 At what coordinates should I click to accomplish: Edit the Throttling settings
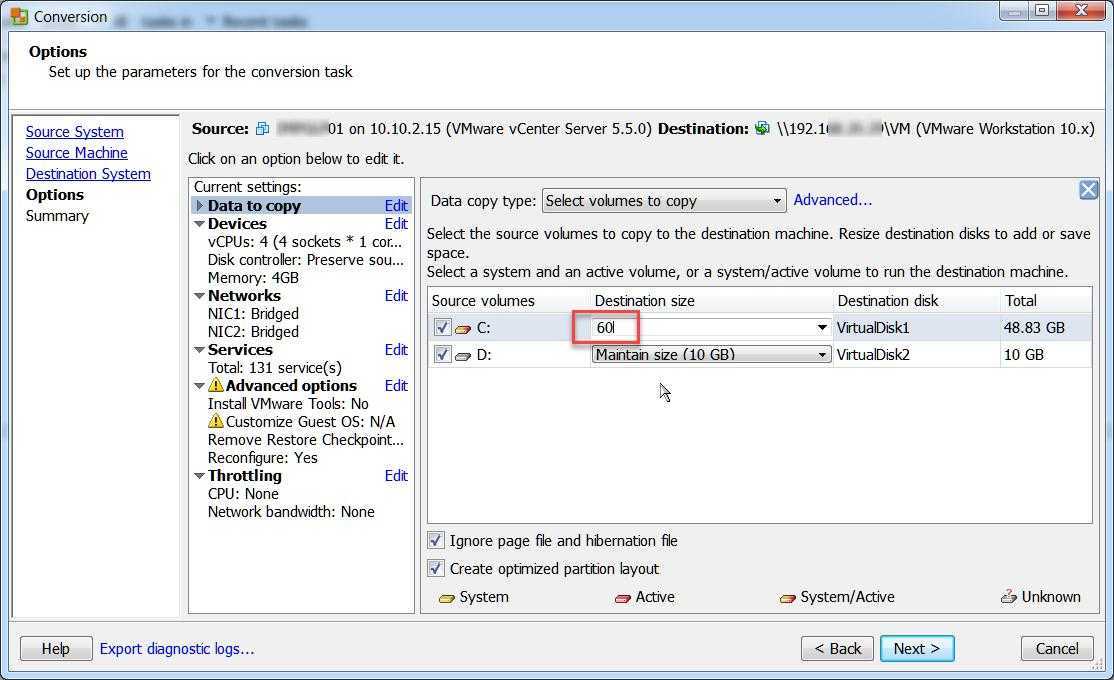point(396,476)
